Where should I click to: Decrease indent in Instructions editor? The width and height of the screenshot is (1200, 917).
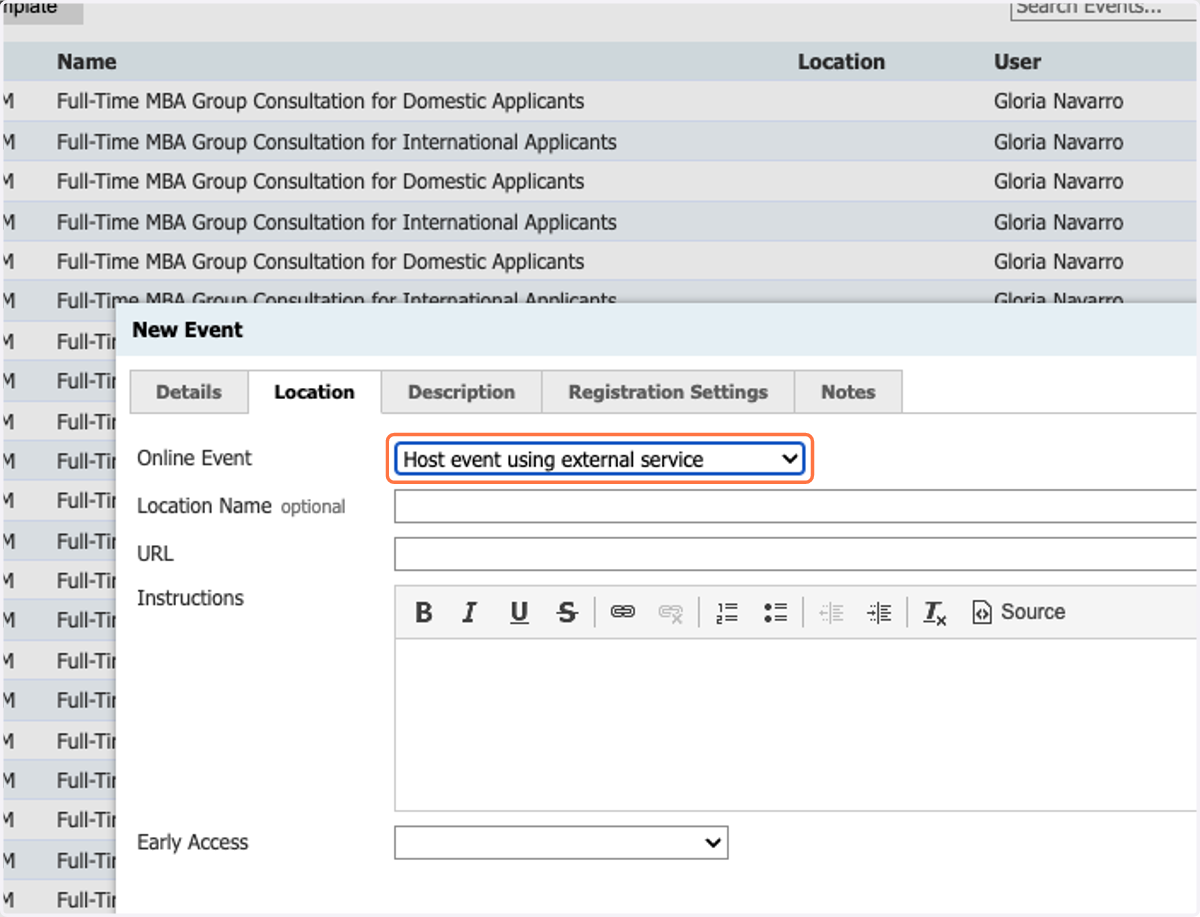pos(831,612)
